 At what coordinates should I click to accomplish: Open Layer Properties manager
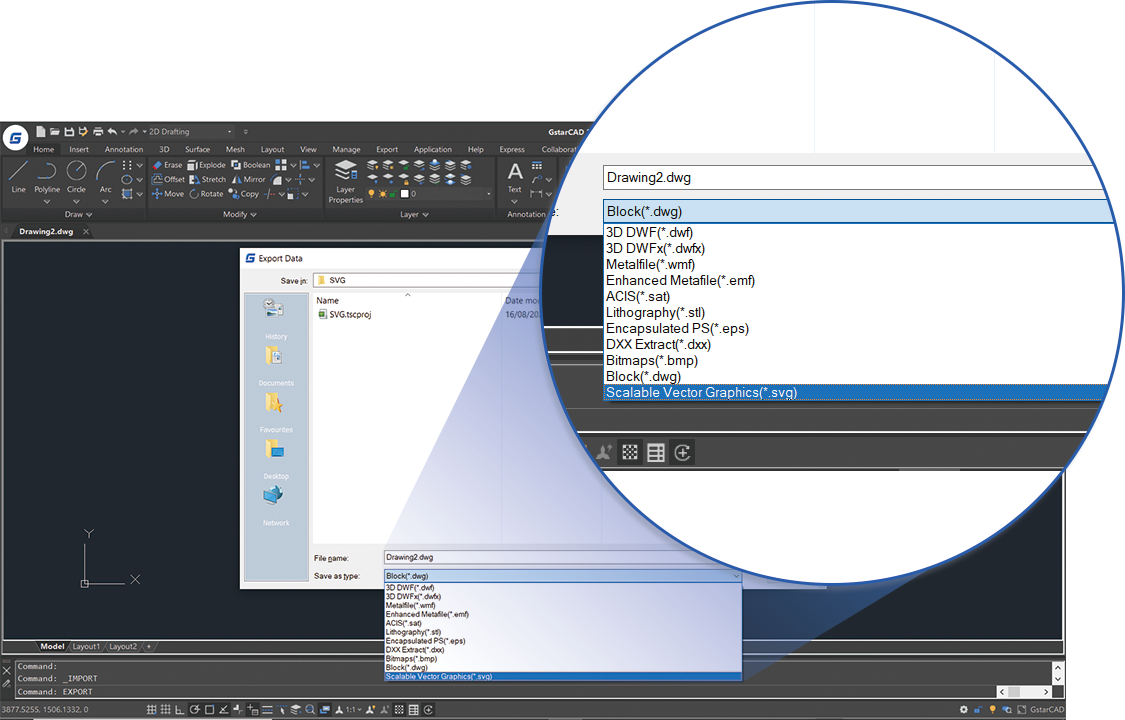click(x=346, y=181)
